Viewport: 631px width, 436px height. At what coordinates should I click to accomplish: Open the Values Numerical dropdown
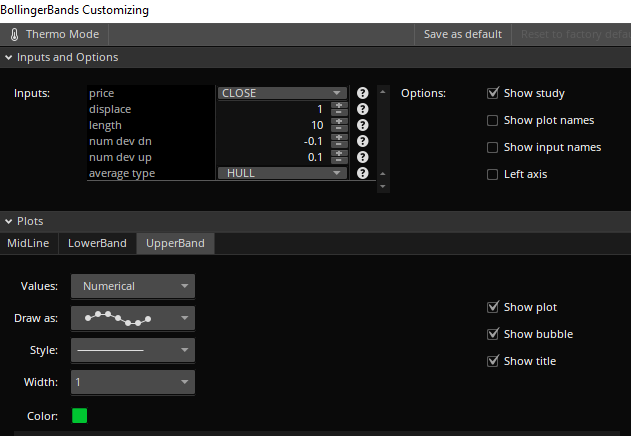[133, 286]
